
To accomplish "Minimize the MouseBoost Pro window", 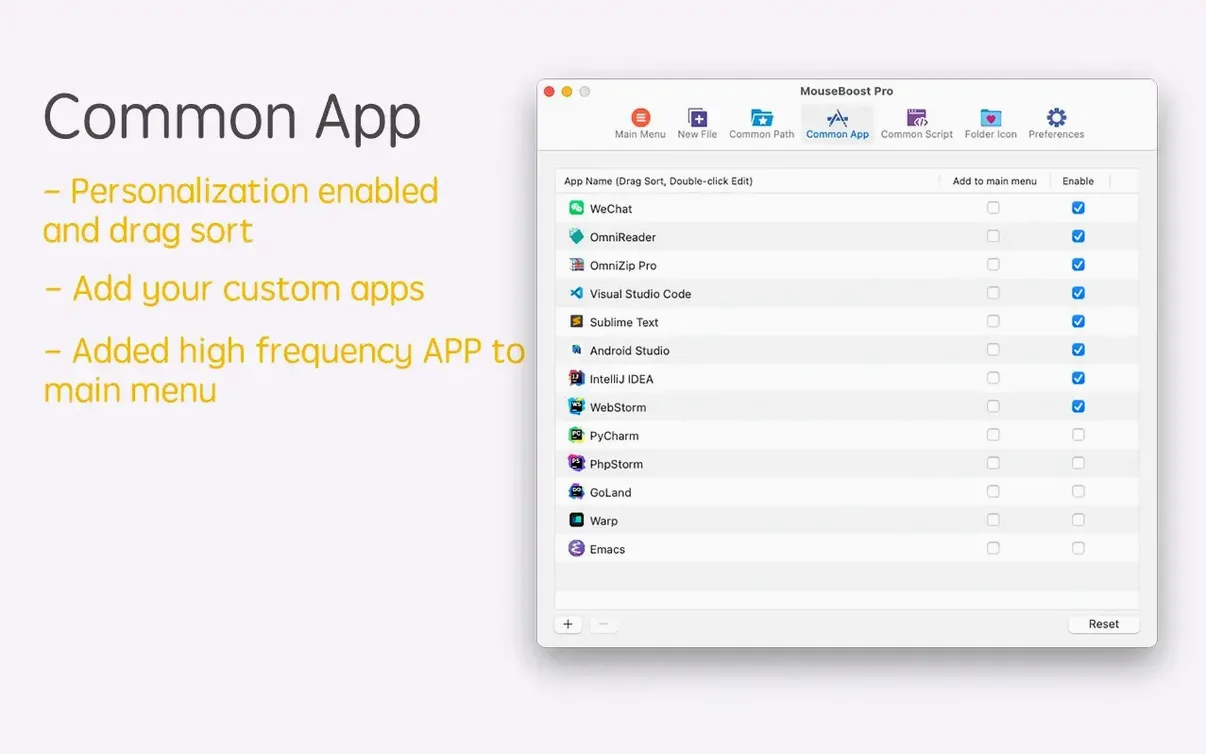I will click(x=567, y=91).
